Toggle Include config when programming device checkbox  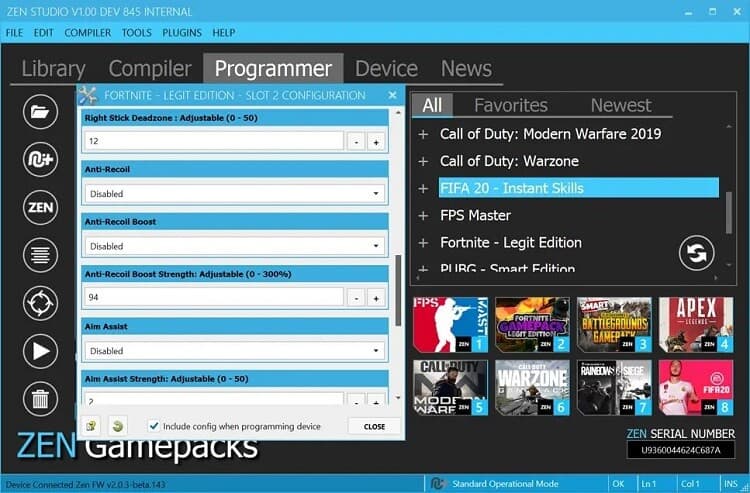154,426
